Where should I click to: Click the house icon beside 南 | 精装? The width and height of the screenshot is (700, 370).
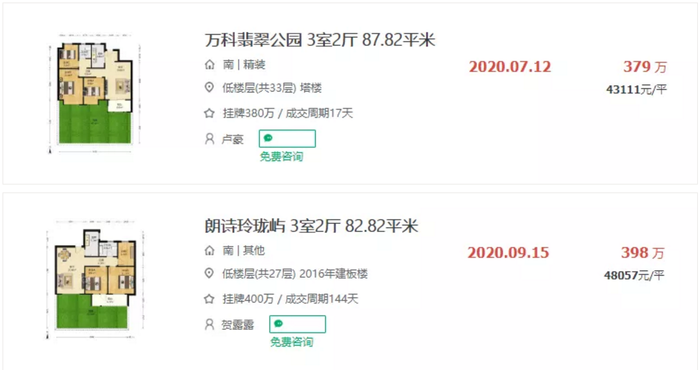[209, 65]
